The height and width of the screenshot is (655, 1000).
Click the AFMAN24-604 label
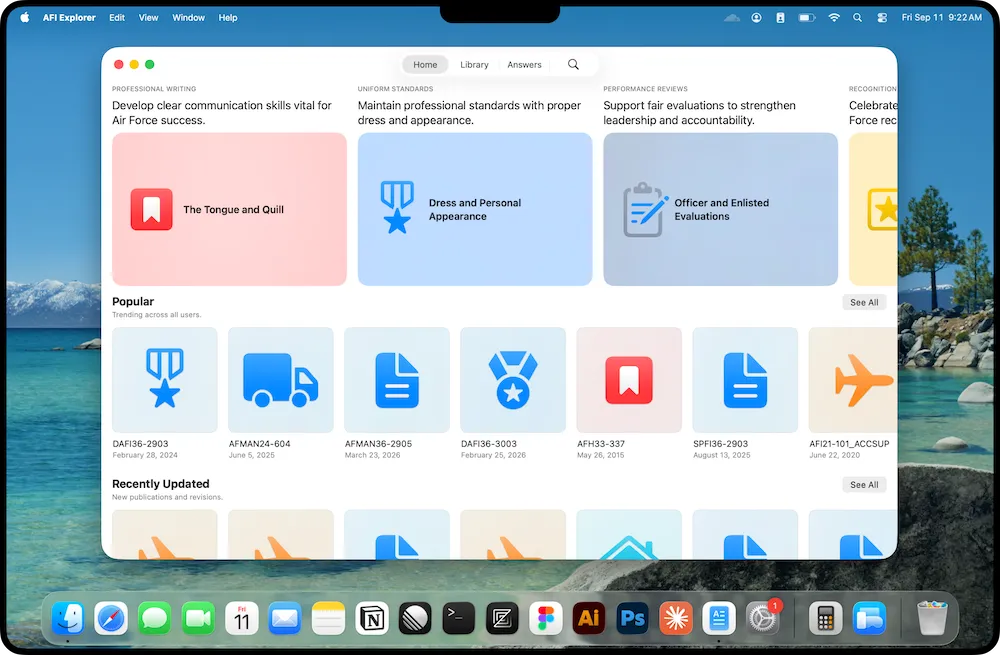coord(260,444)
